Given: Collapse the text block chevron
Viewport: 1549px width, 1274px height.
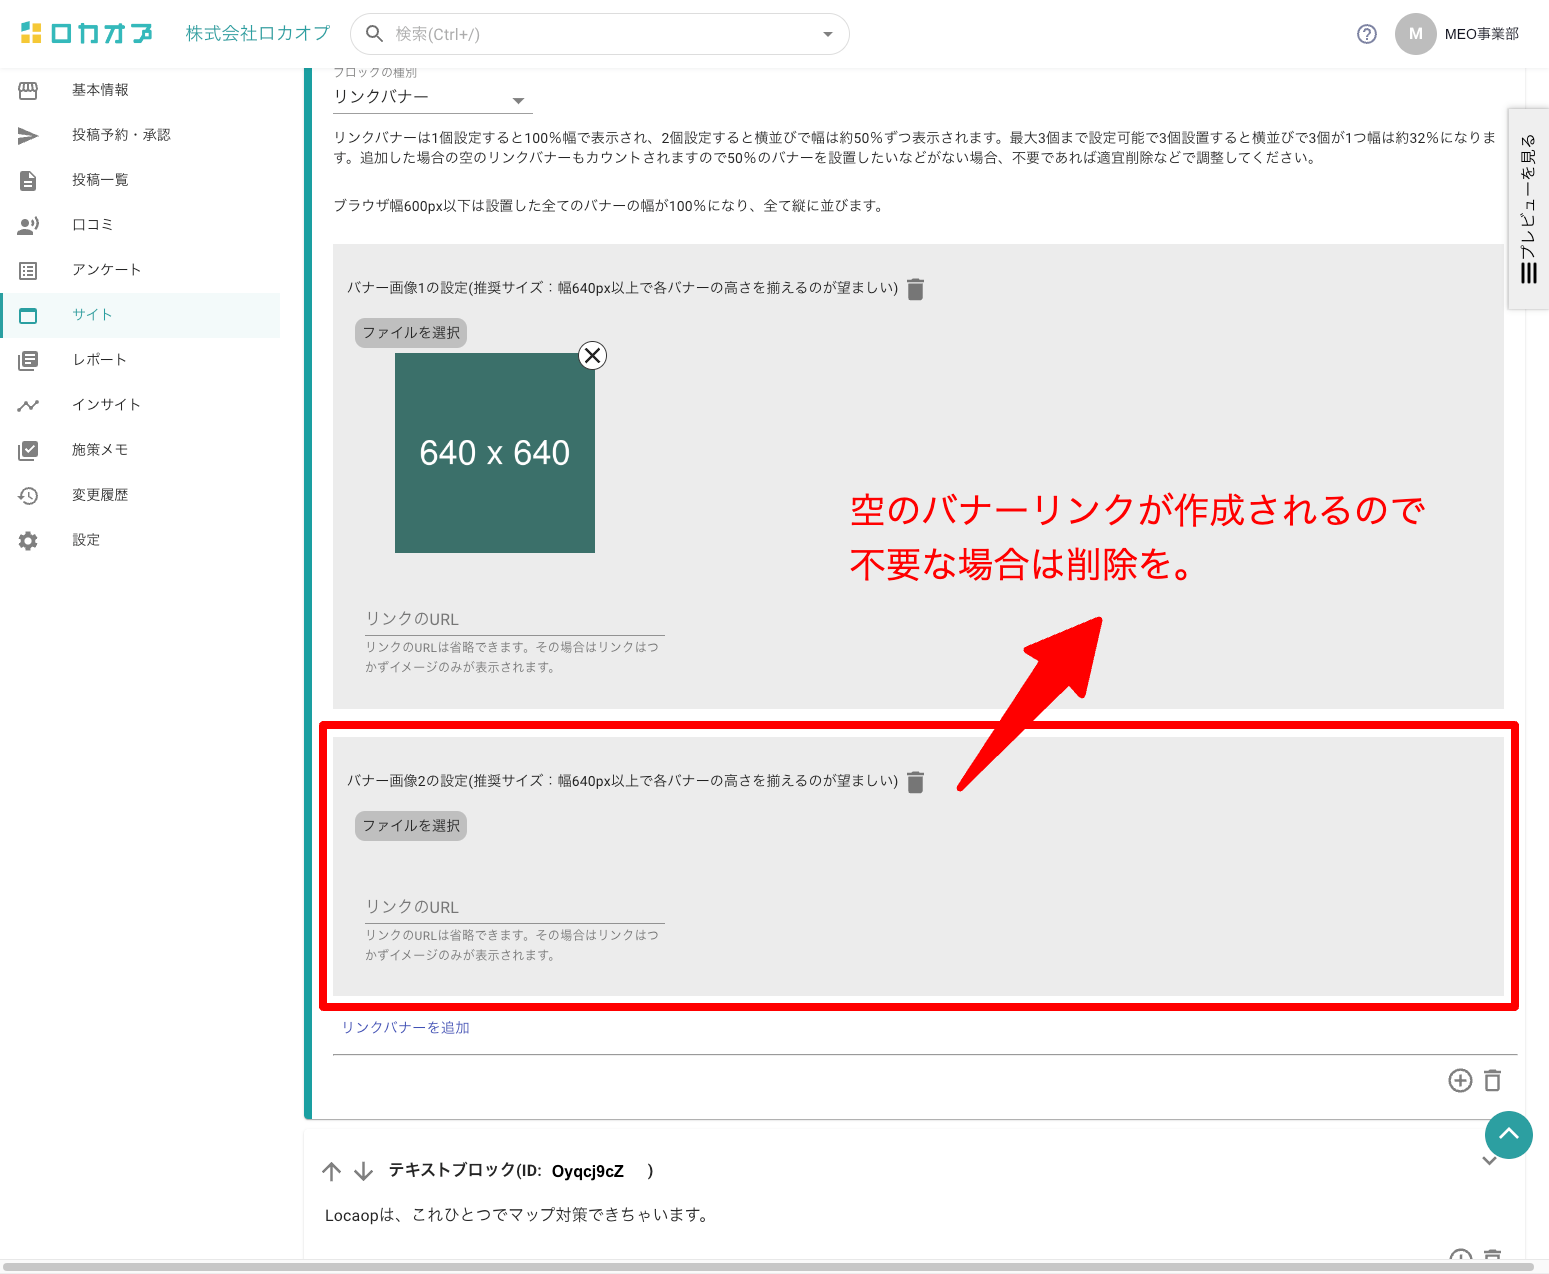Looking at the screenshot, I should pyautogui.click(x=1489, y=1161).
